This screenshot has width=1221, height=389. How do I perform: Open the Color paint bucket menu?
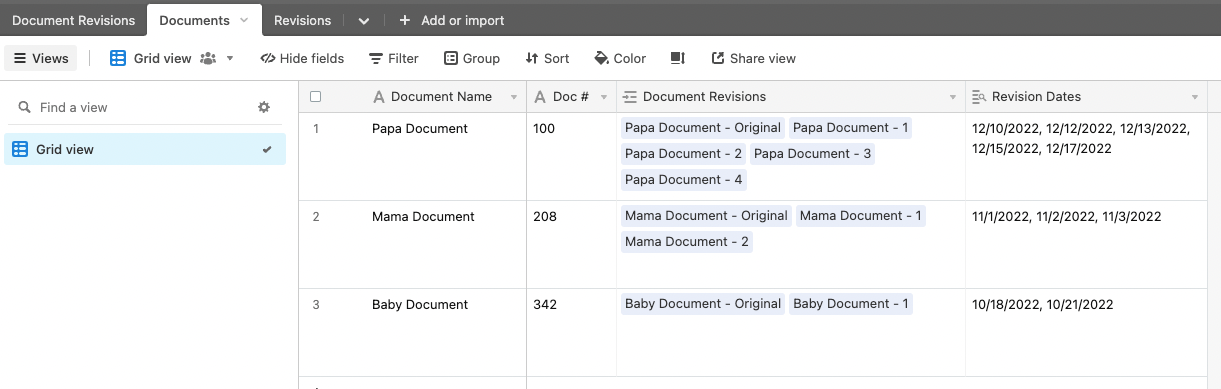point(620,58)
